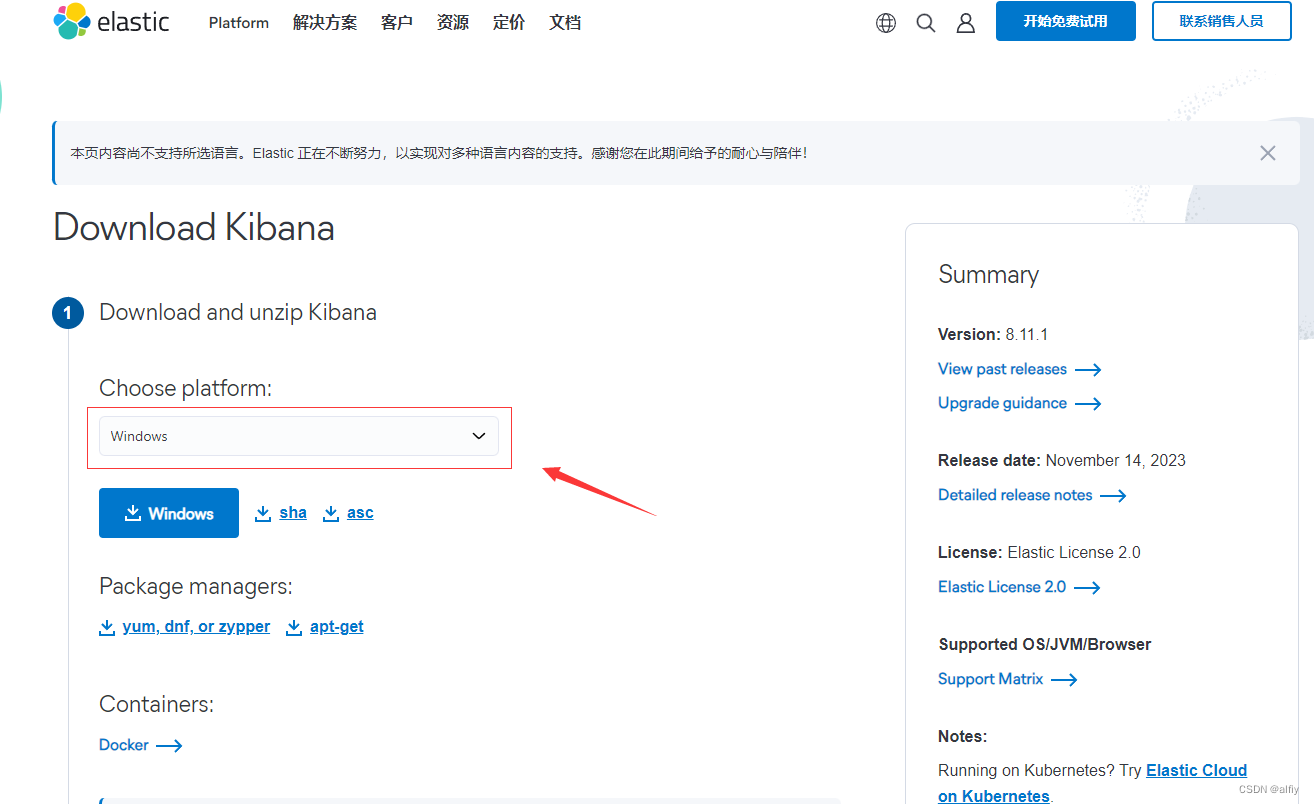This screenshot has width=1314, height=804.
Task: Click the Package managers heading
Action: pyautogui.click(x=196, y=587)
